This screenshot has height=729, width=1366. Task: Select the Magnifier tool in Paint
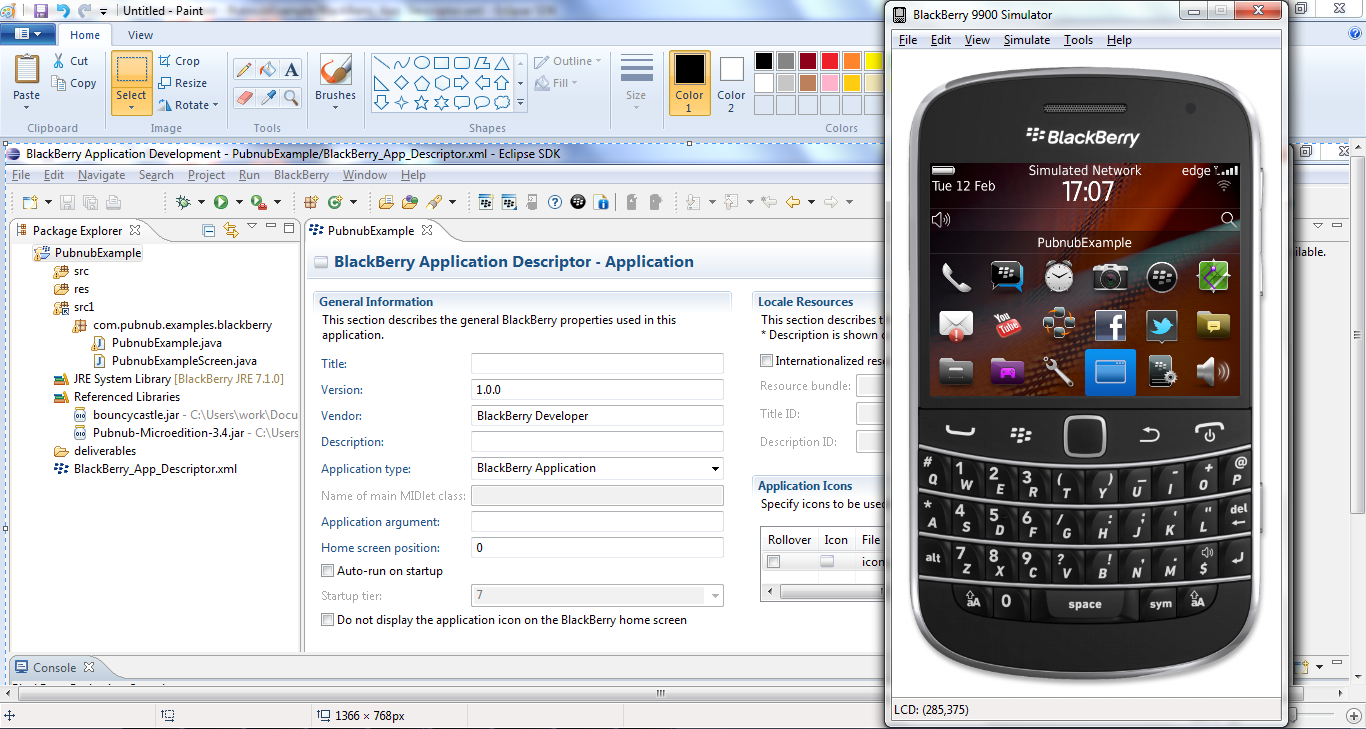[291, 97]
